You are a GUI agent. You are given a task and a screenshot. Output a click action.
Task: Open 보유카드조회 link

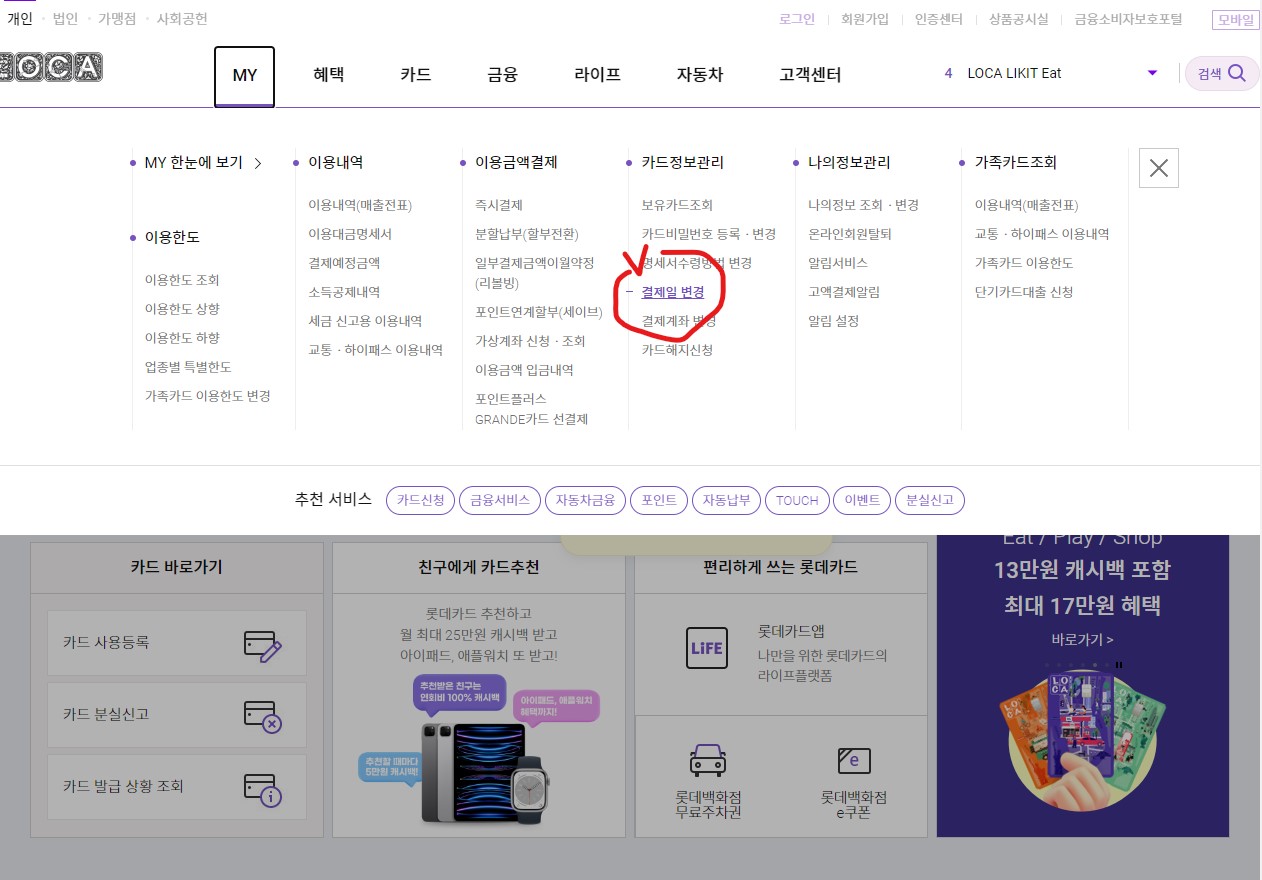tap(677, 205)
